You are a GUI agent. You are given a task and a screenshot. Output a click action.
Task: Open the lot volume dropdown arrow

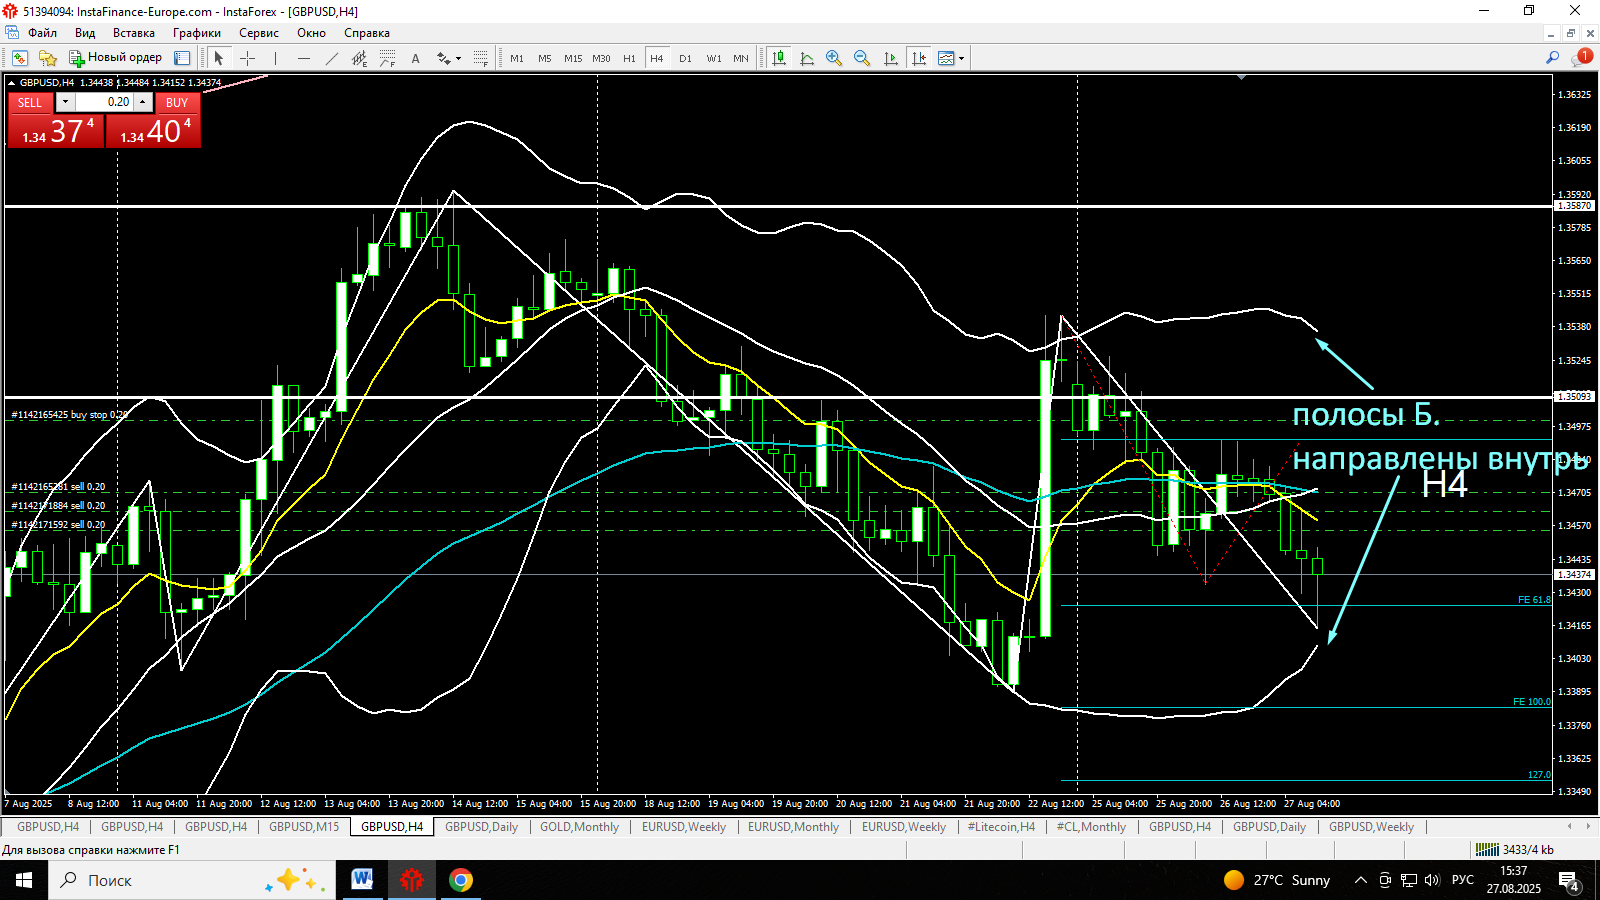click(65, 102)
